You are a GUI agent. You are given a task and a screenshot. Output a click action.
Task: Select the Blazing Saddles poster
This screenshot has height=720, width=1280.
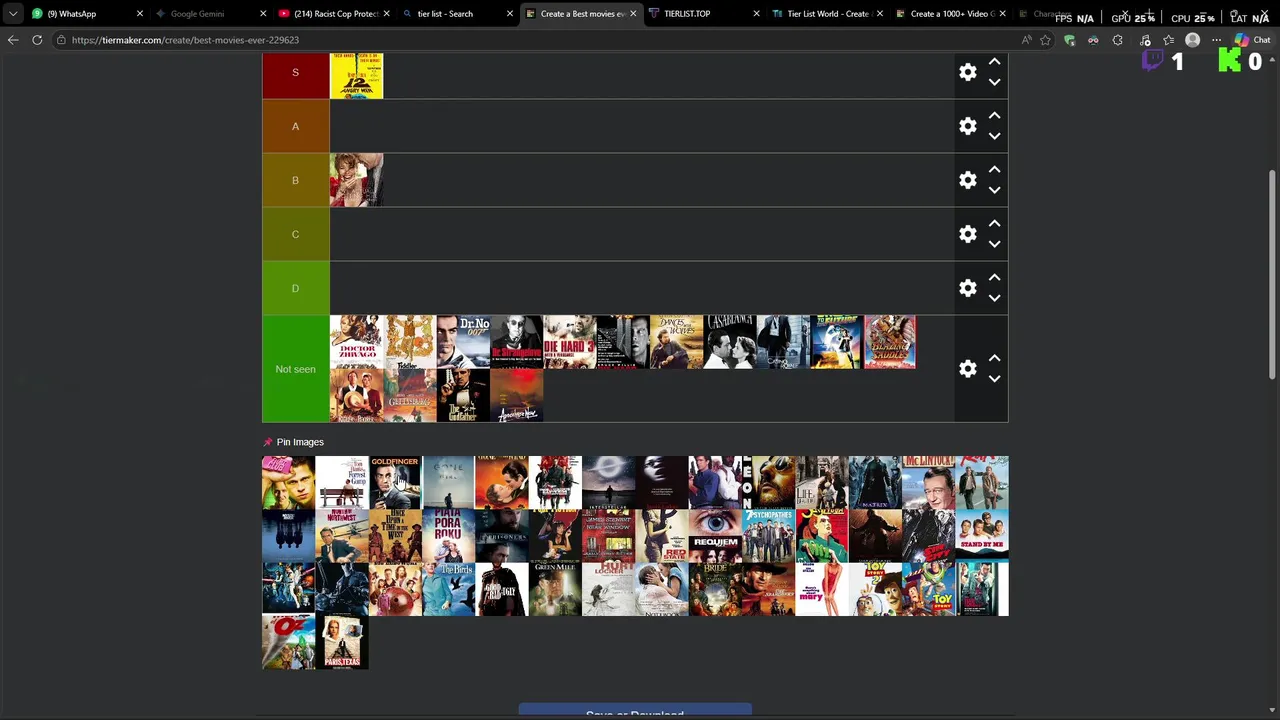click(889, 342)
